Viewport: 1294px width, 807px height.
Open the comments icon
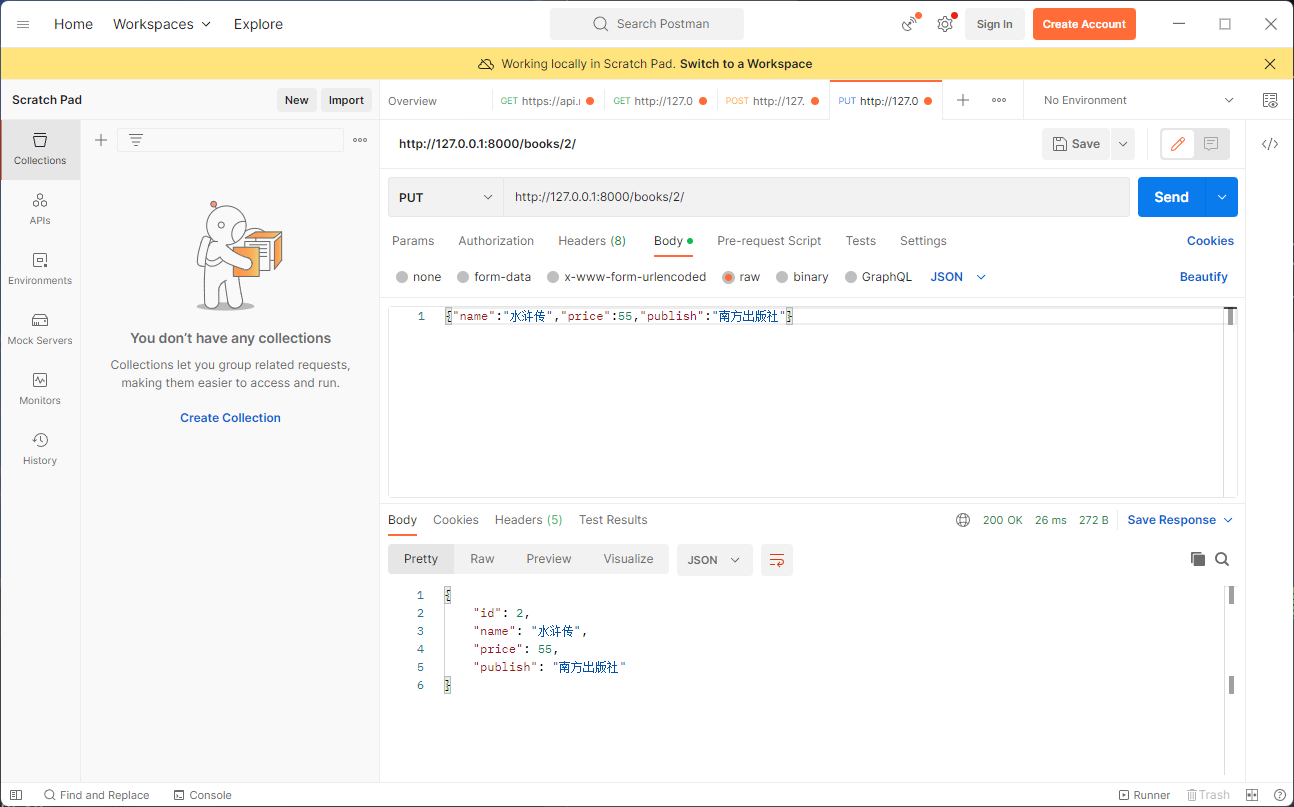[x=1211, y=144]
